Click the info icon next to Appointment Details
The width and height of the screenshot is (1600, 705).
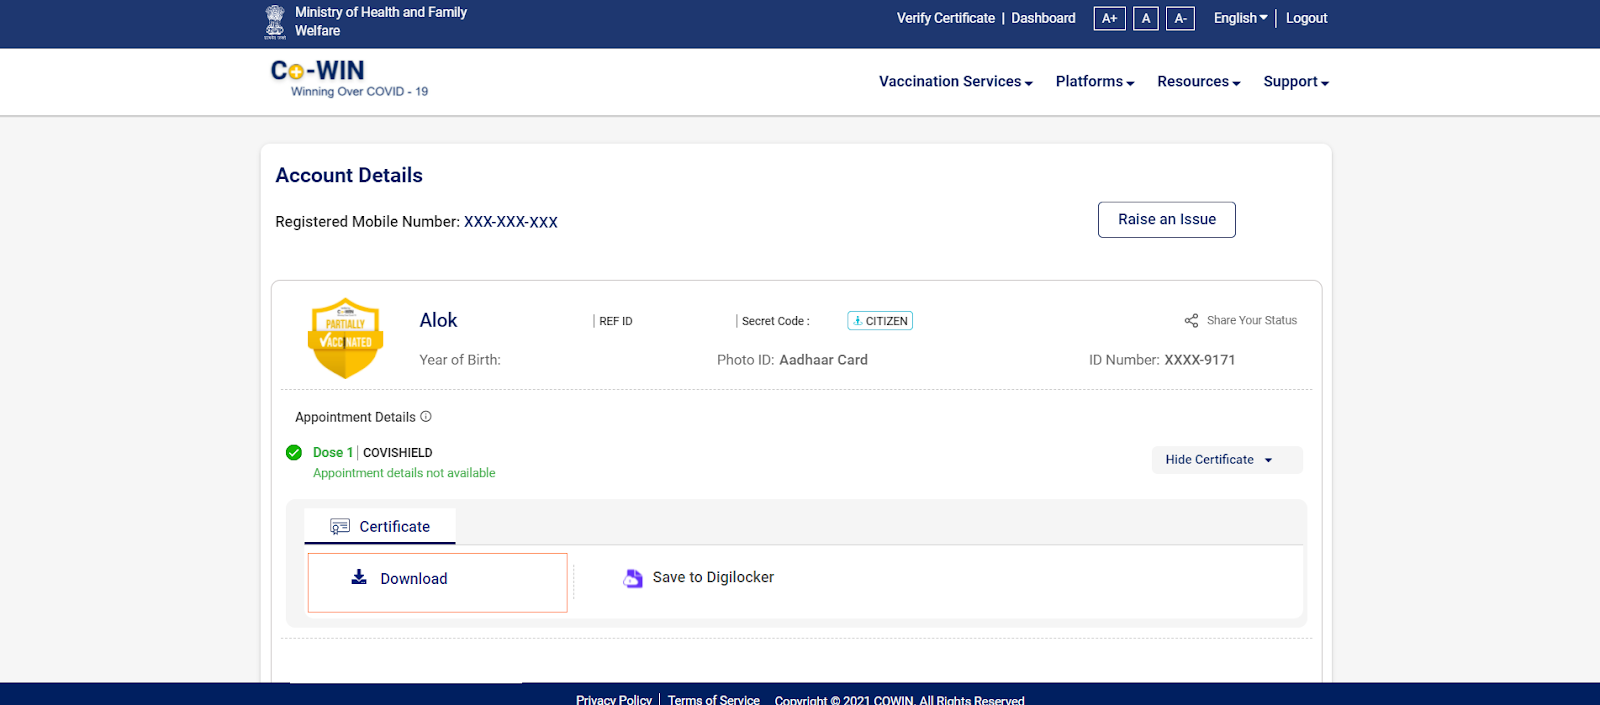pyautogui.click(x=426, y=417)
